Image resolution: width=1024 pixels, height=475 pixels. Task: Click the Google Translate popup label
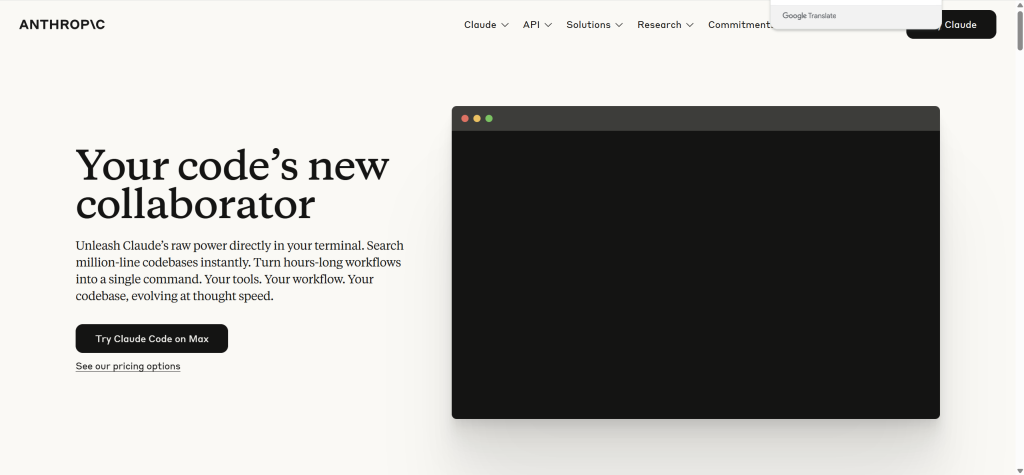tap(809, 16)
